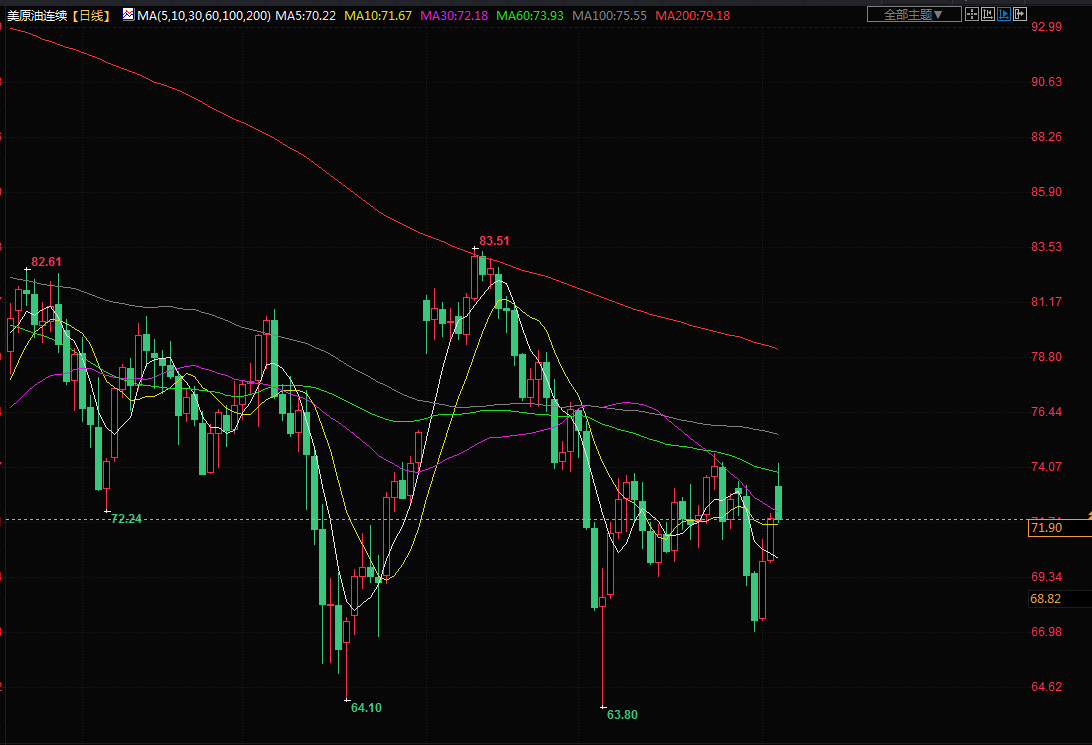Click the 68.82 price tag on the axis
Viewport: 1092px width, 745px height.
pos(1059,599)
